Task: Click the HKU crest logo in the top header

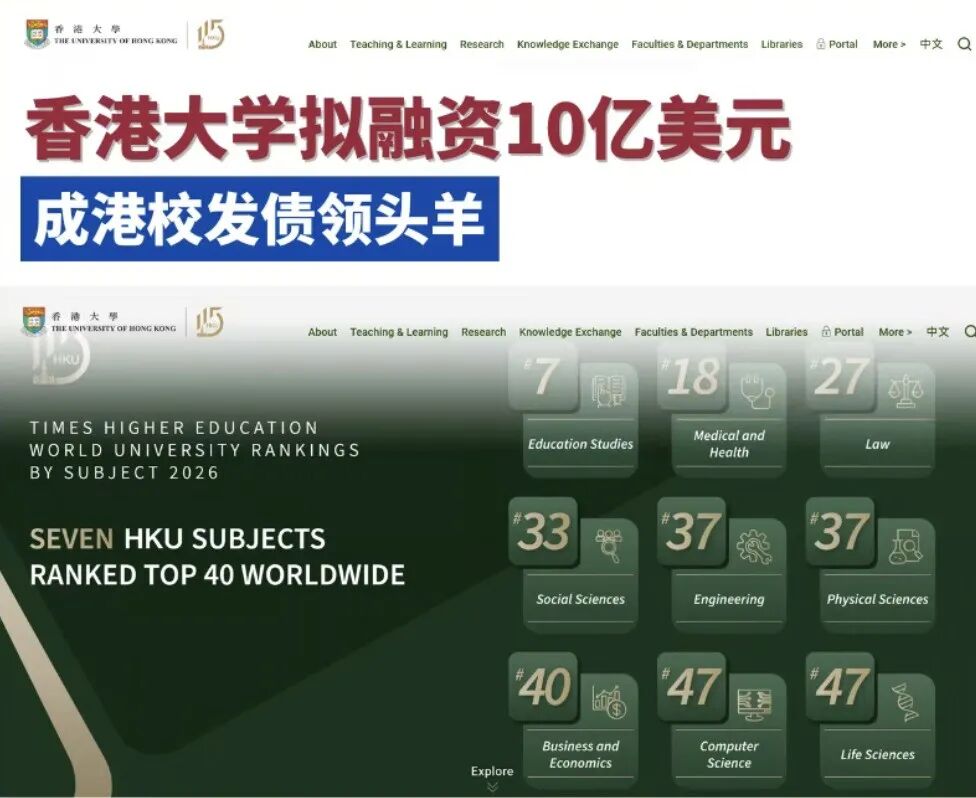Action: pyautogui.click(x=37, y=34)
